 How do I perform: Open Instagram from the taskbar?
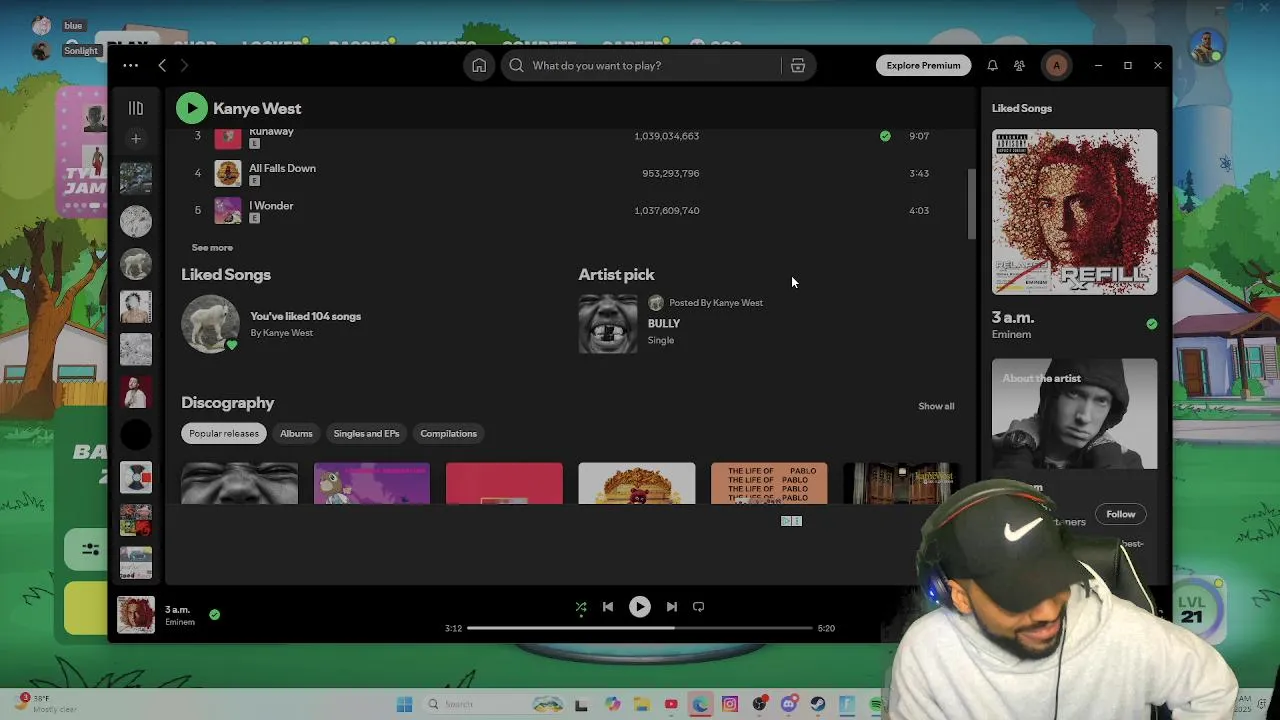[730, 704]
